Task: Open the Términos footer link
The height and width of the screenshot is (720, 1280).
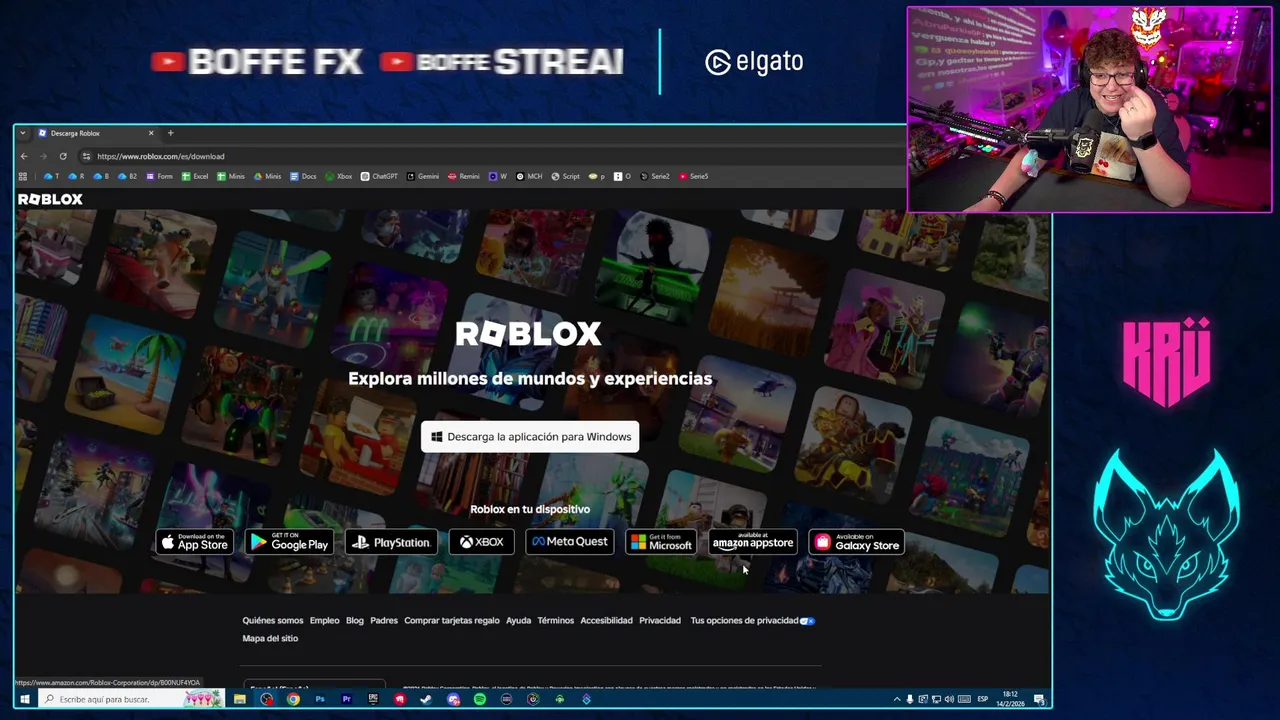Action: click(x=556, y=620)
